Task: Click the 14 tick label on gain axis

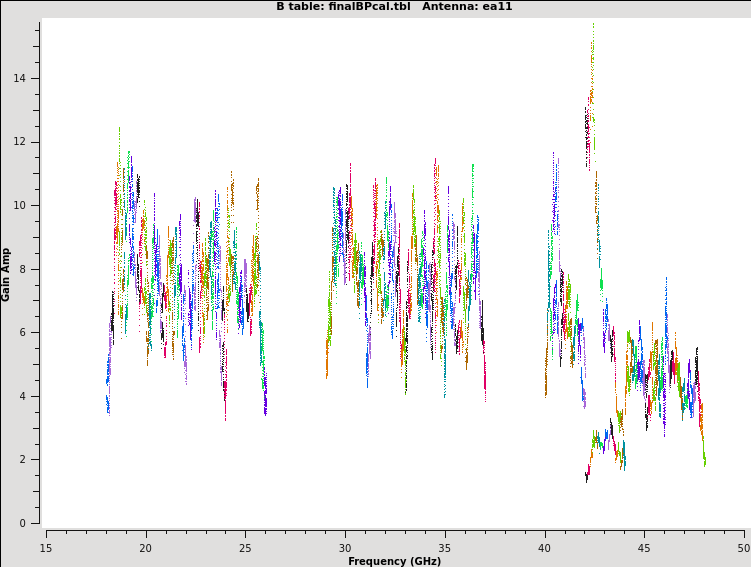Action: tap(20, 78)
